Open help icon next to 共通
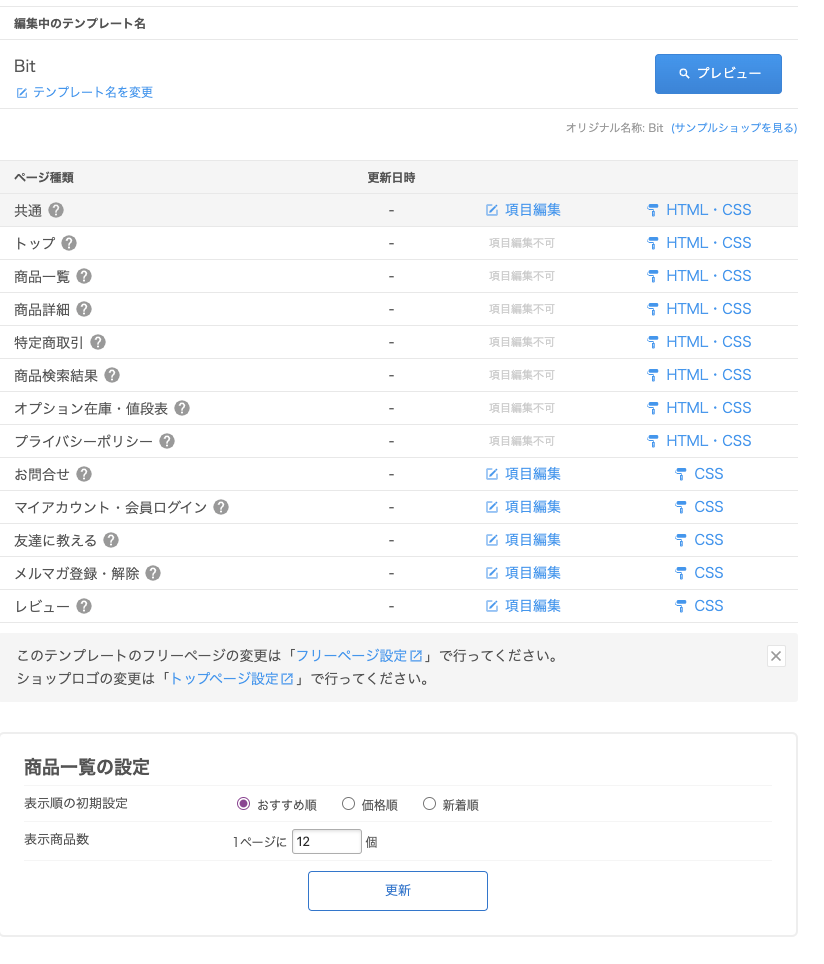 pyautogui.click(x=56, y=210)
